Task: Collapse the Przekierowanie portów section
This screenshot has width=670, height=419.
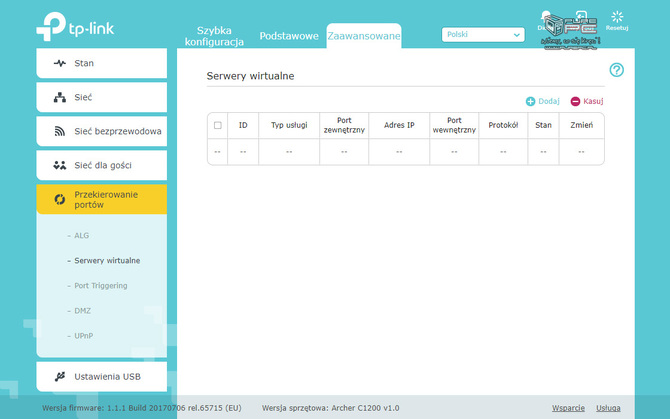Action: tap(101, 199)
